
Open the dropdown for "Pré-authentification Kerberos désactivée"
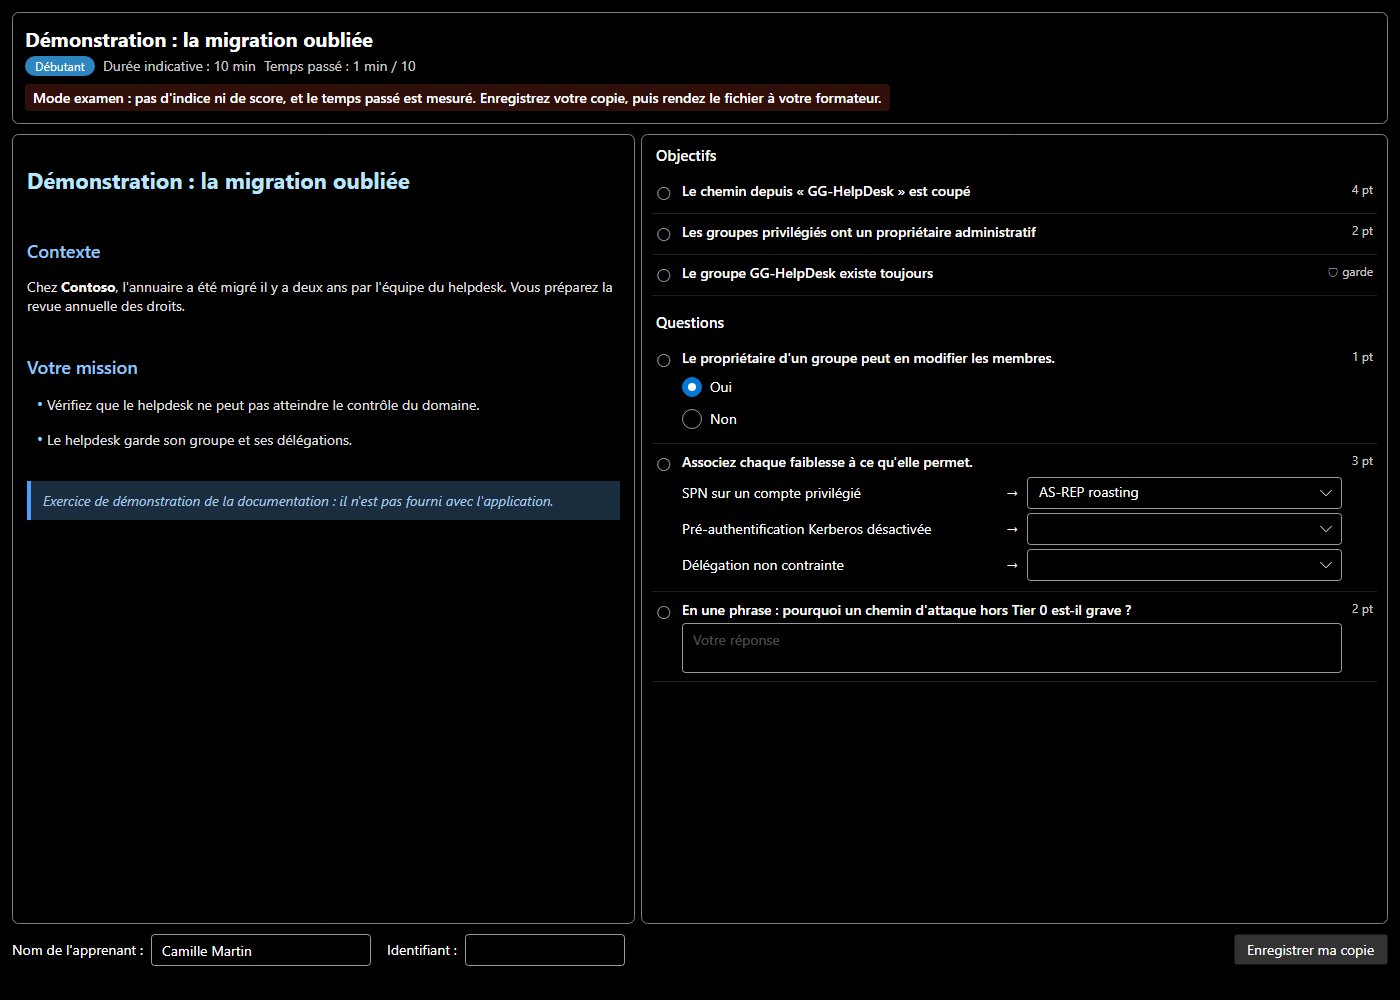tap(1184, 529)
